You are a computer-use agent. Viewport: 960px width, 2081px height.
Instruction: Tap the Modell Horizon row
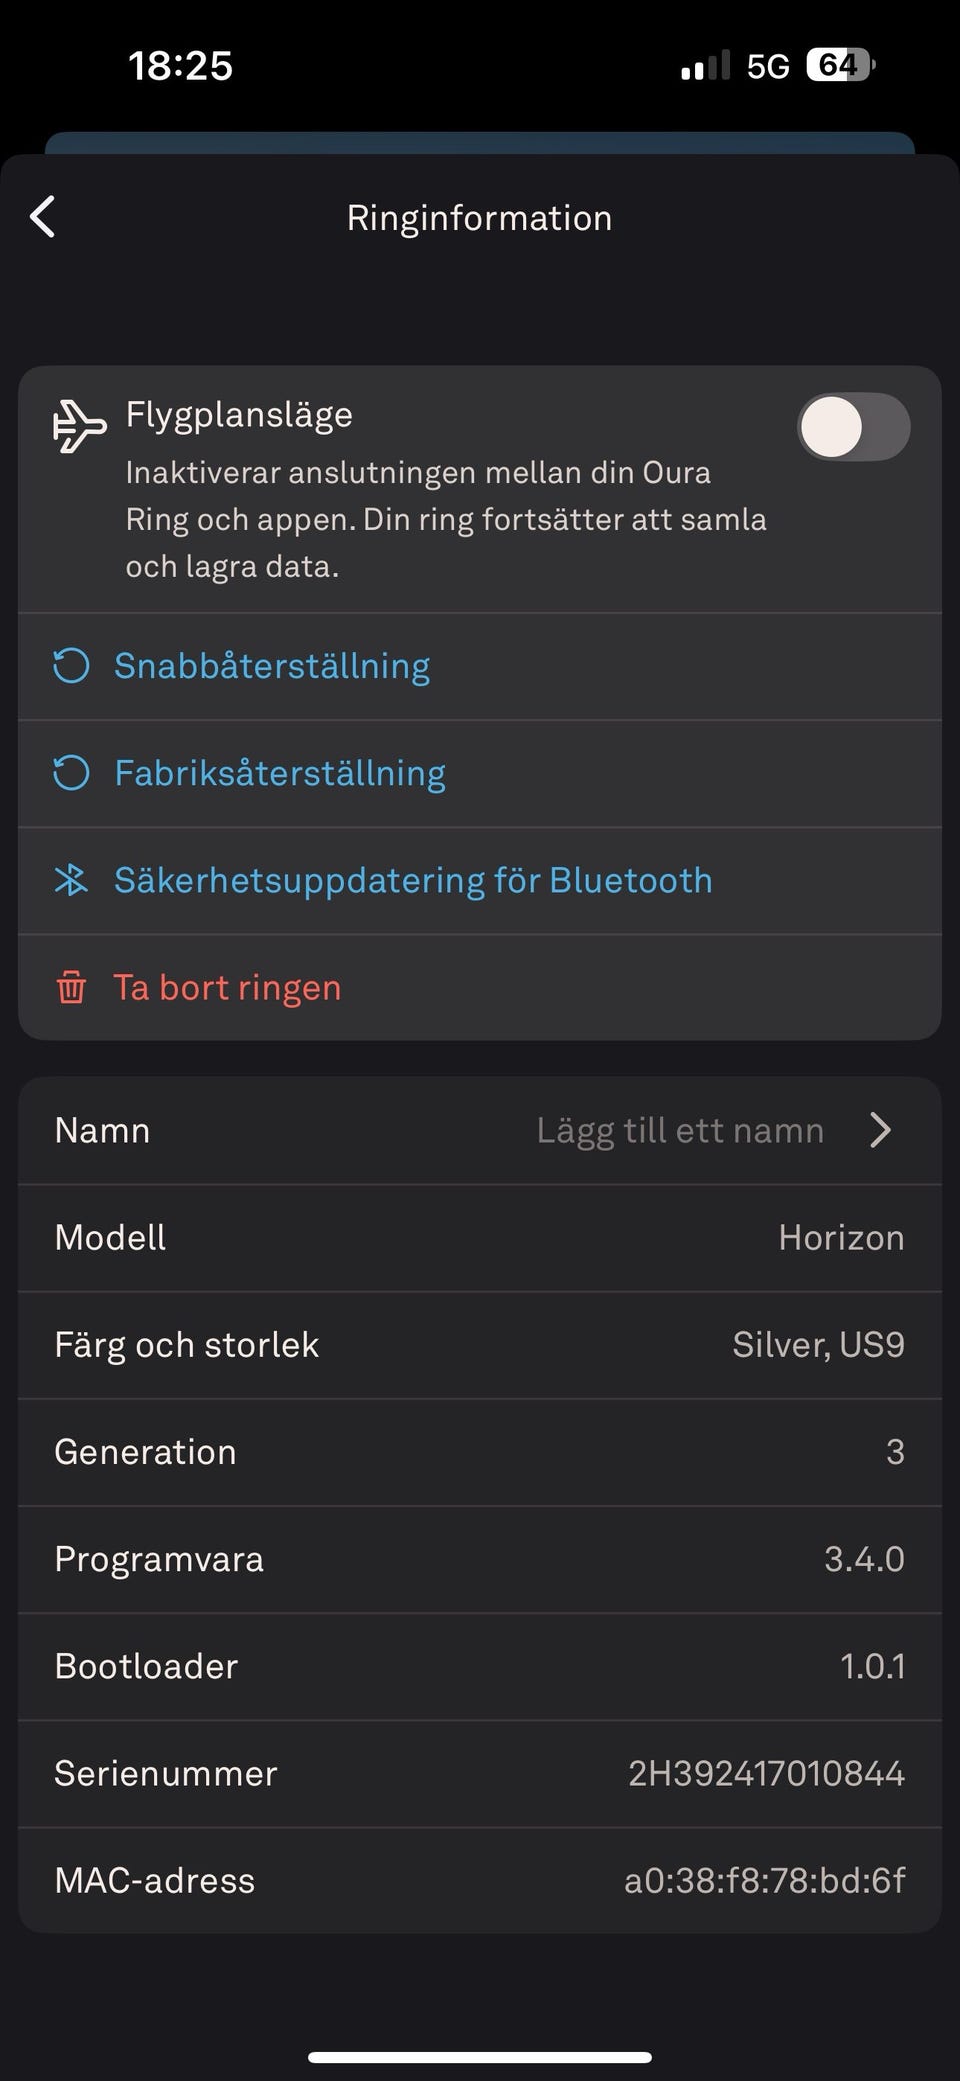click(x=480, y=1237)
